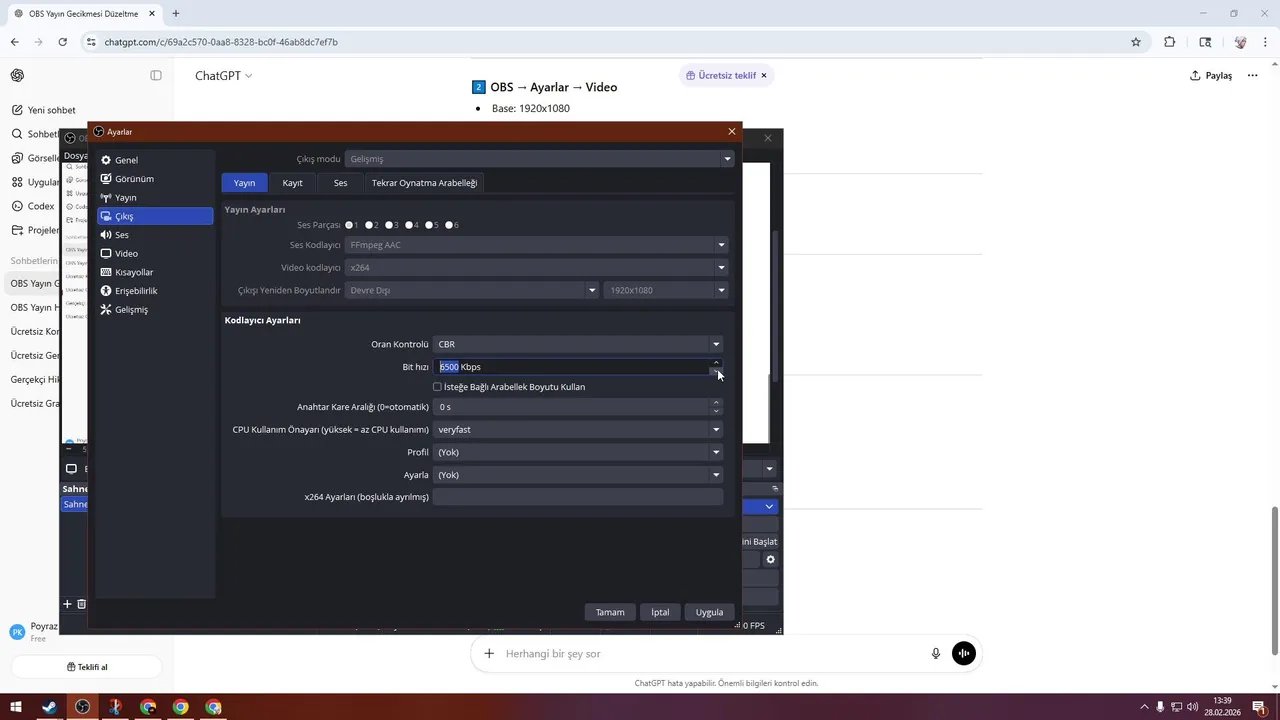Click the Bit hızı Kbps field
The height and width of the screenshot is (720, 1280).
tap(571, 367)
